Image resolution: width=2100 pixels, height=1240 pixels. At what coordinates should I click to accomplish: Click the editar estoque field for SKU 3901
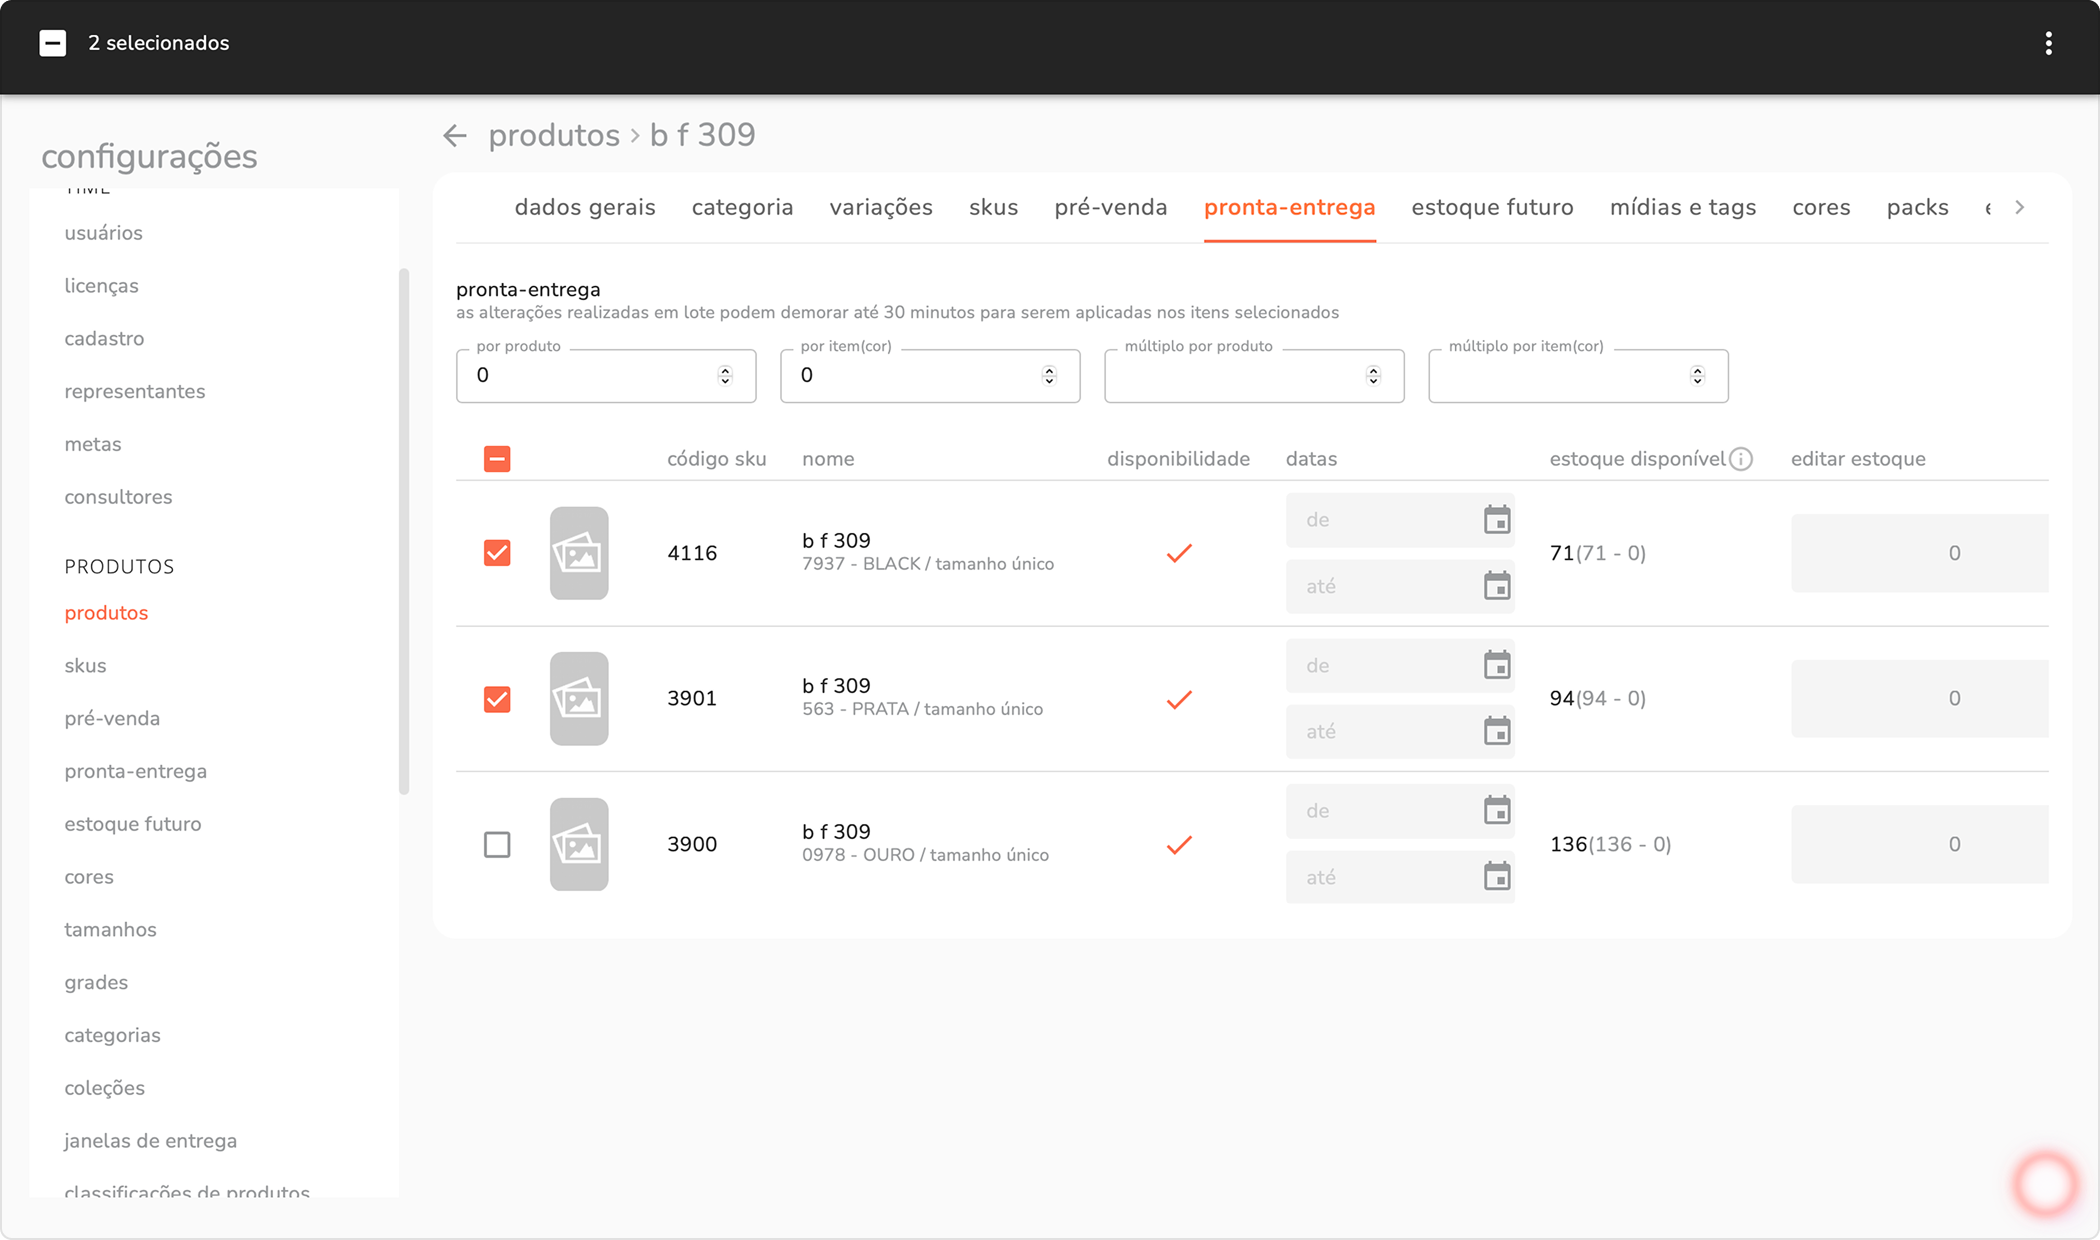point(1919,699)
